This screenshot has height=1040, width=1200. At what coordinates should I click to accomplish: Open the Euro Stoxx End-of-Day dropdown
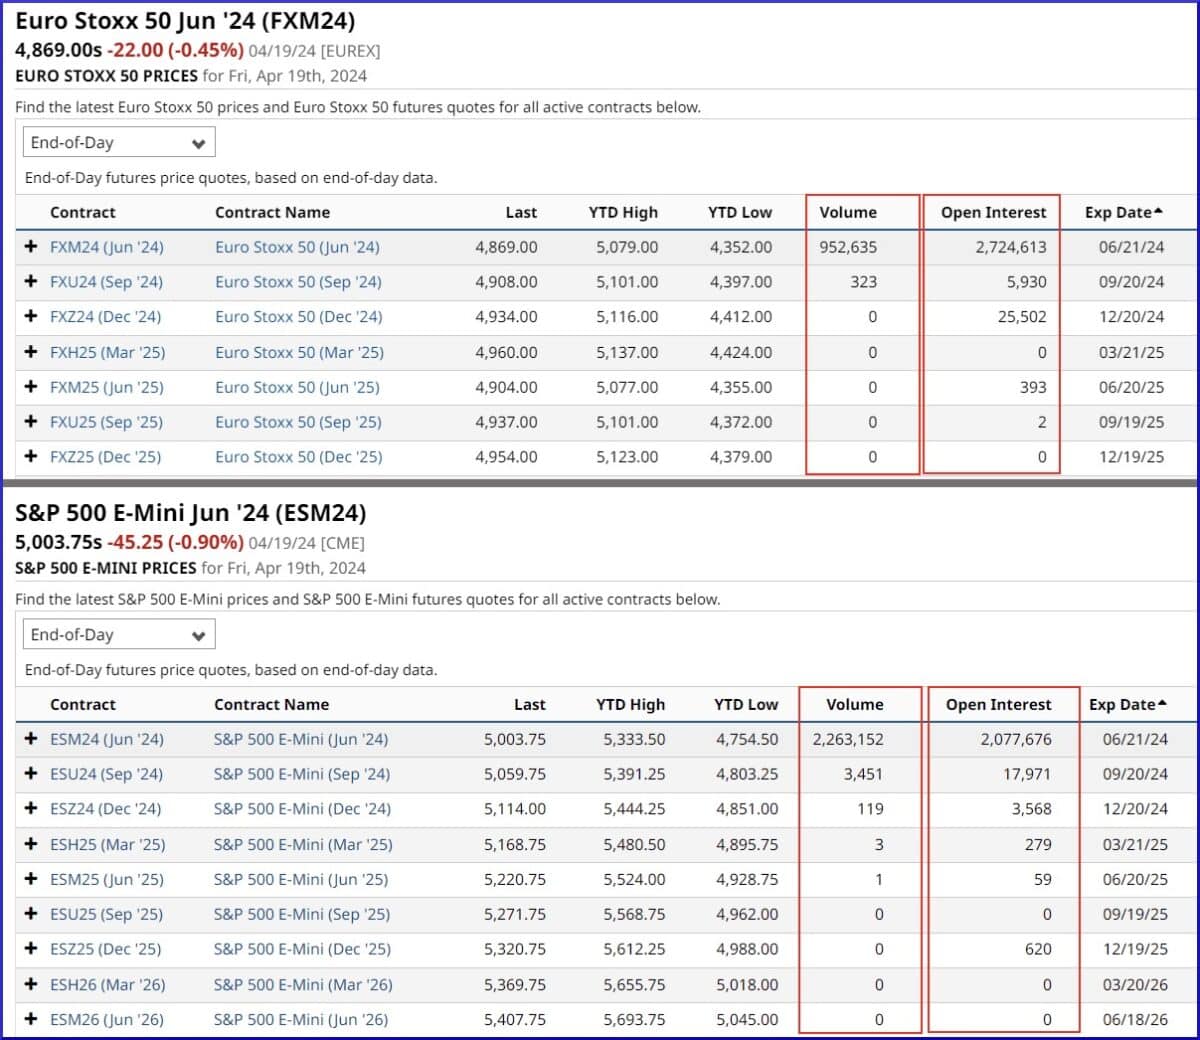118,141
